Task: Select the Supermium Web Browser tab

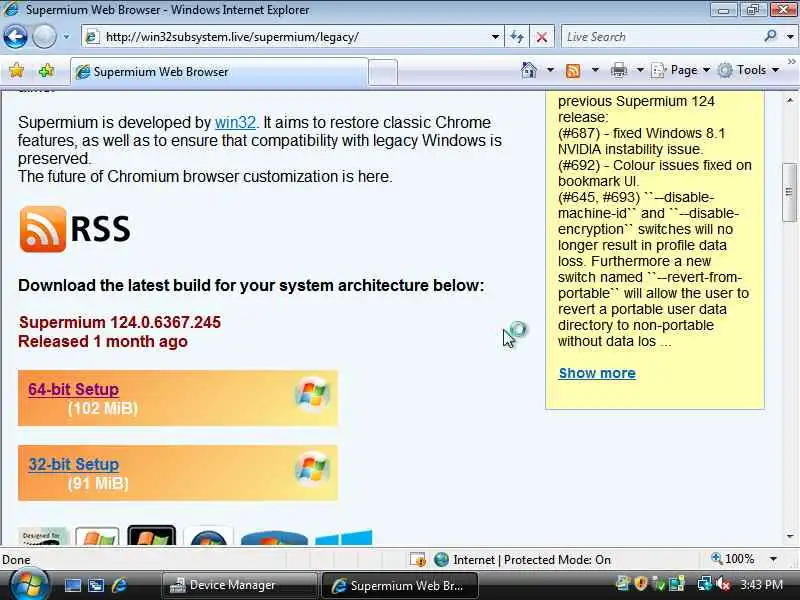Action: pos(219,72)
